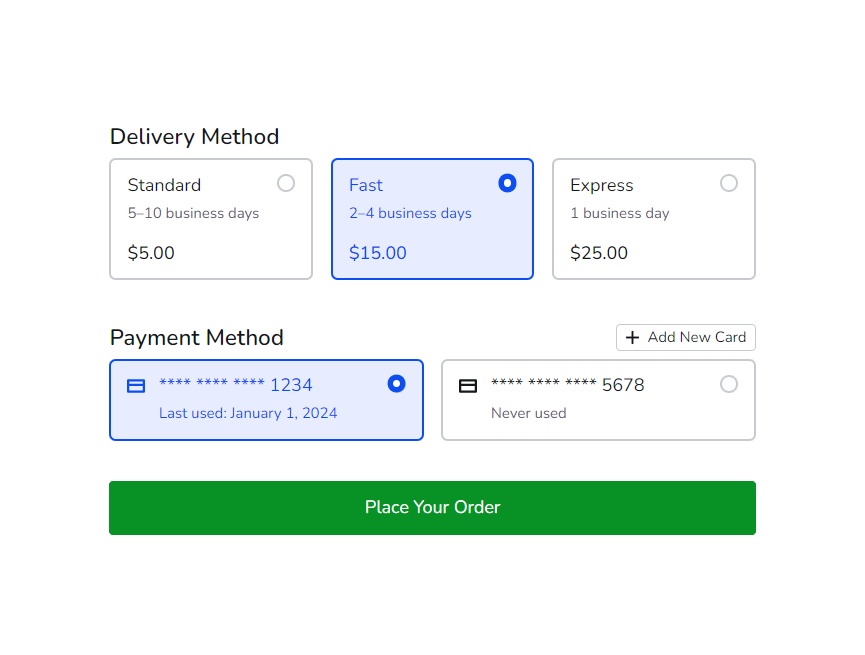
Task: Select the Fast delivery radio button
Action: [507, 183]
